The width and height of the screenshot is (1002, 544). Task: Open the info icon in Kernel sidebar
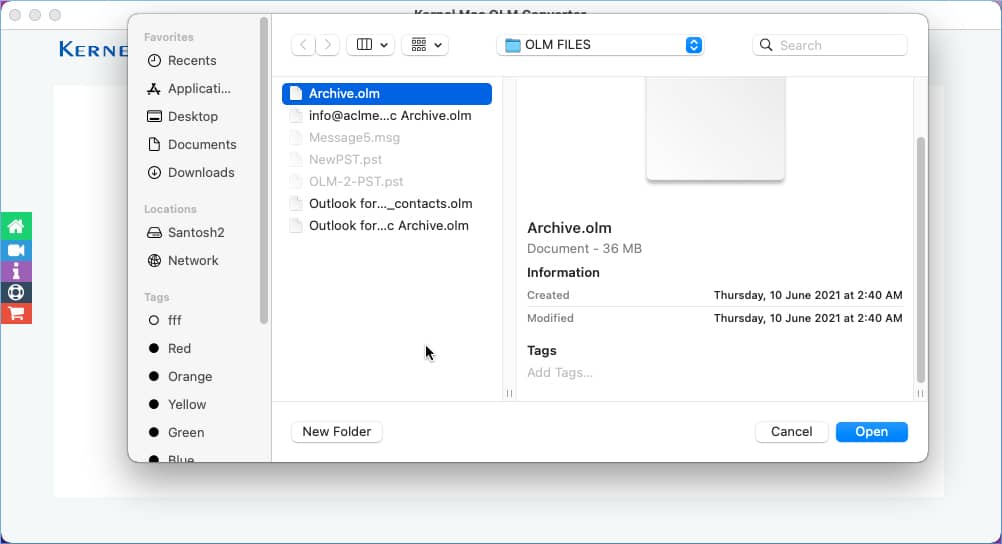coord(16,271)
